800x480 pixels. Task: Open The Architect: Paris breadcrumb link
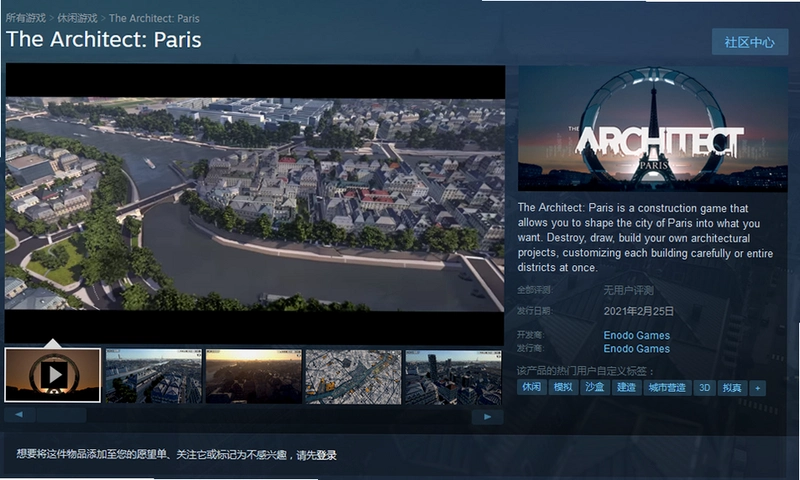[154, 18]
